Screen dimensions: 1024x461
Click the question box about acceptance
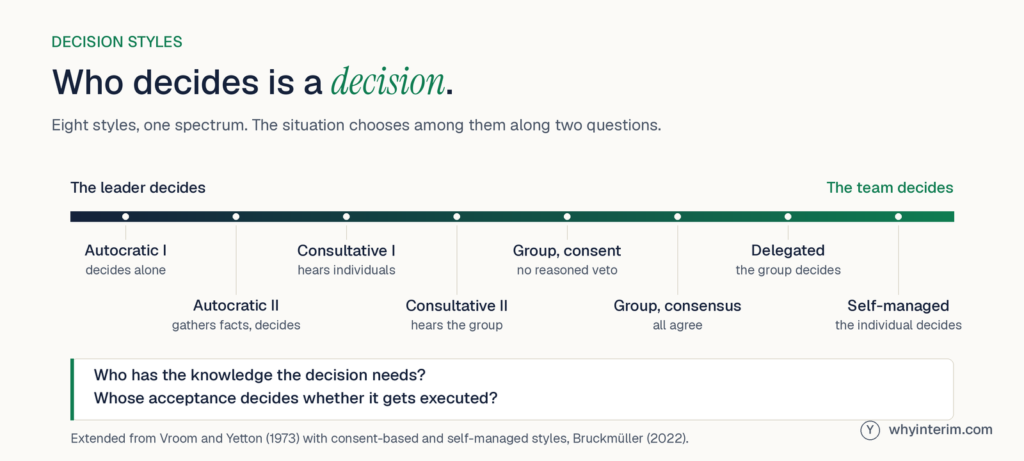pyautogui.click(x=511, y=389)
